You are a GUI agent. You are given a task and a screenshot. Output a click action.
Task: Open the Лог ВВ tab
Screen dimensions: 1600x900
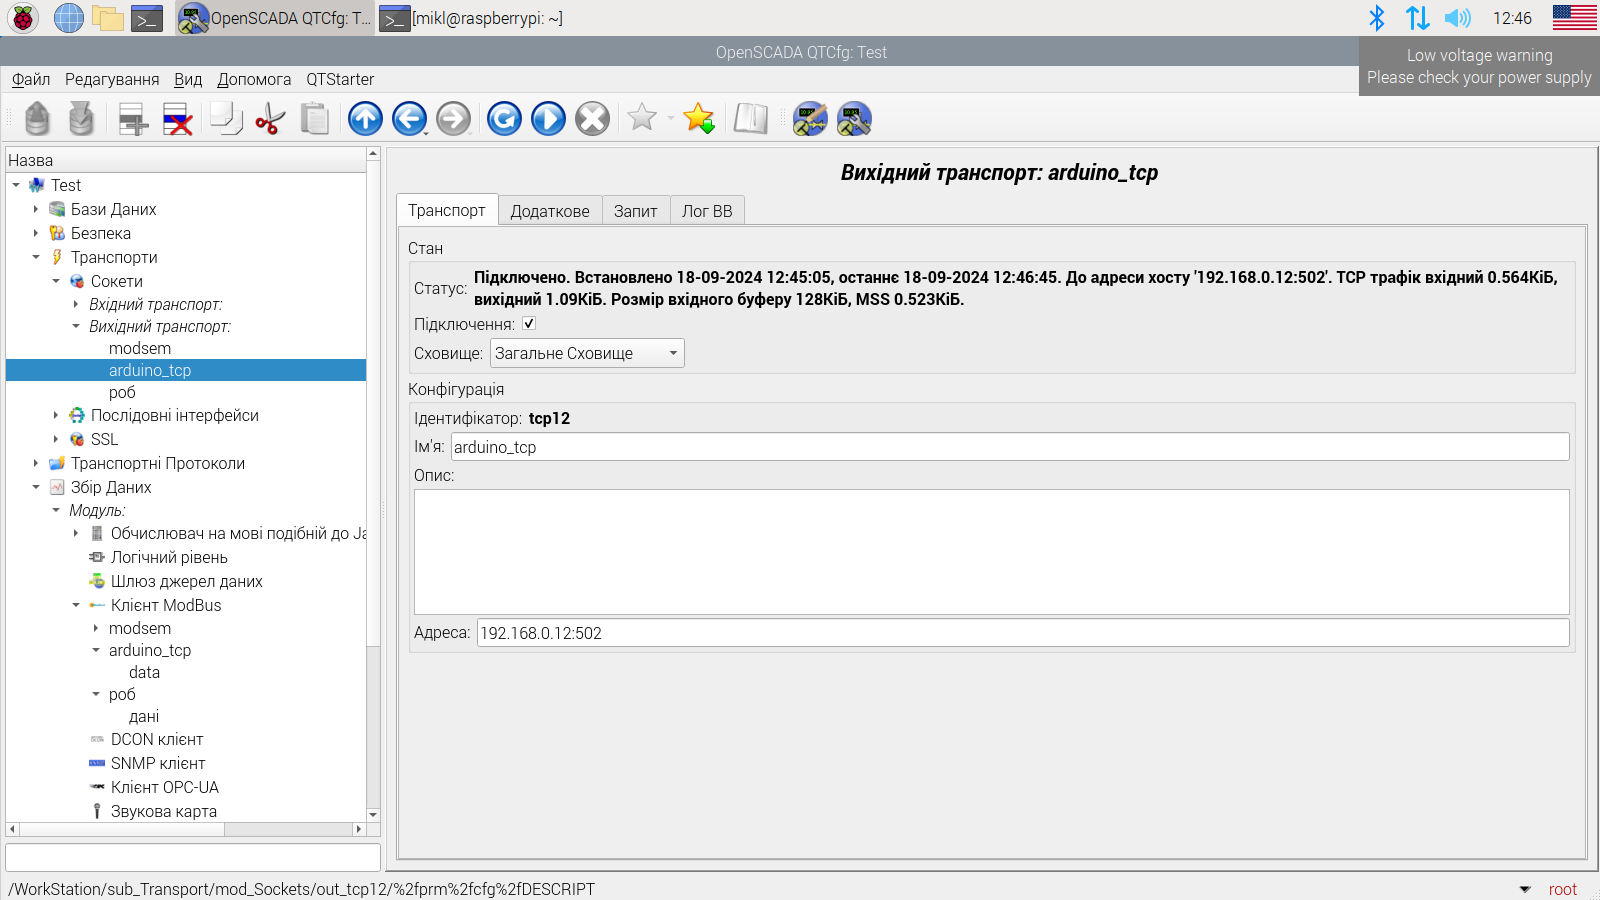[707, 211]
